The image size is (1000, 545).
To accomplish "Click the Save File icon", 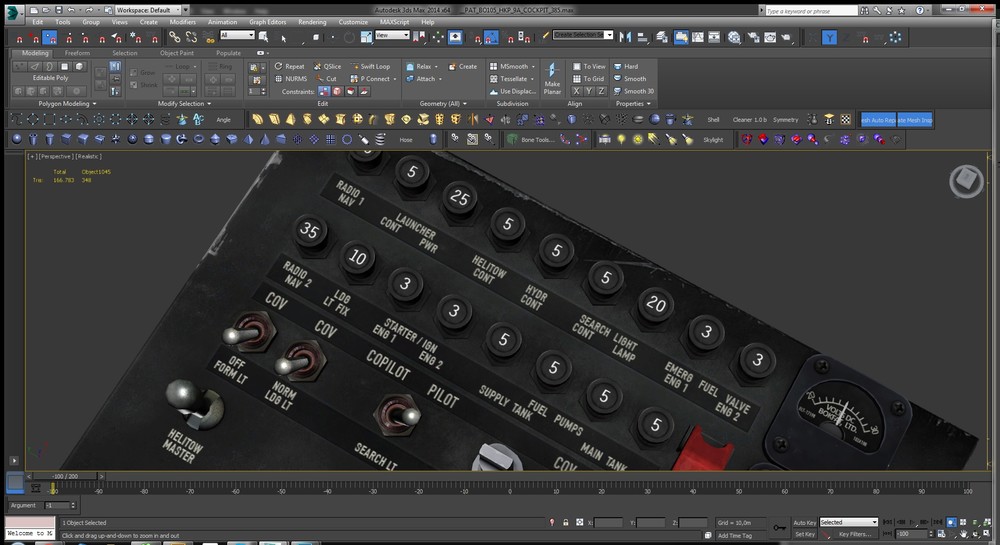I will tap(59, 10).
